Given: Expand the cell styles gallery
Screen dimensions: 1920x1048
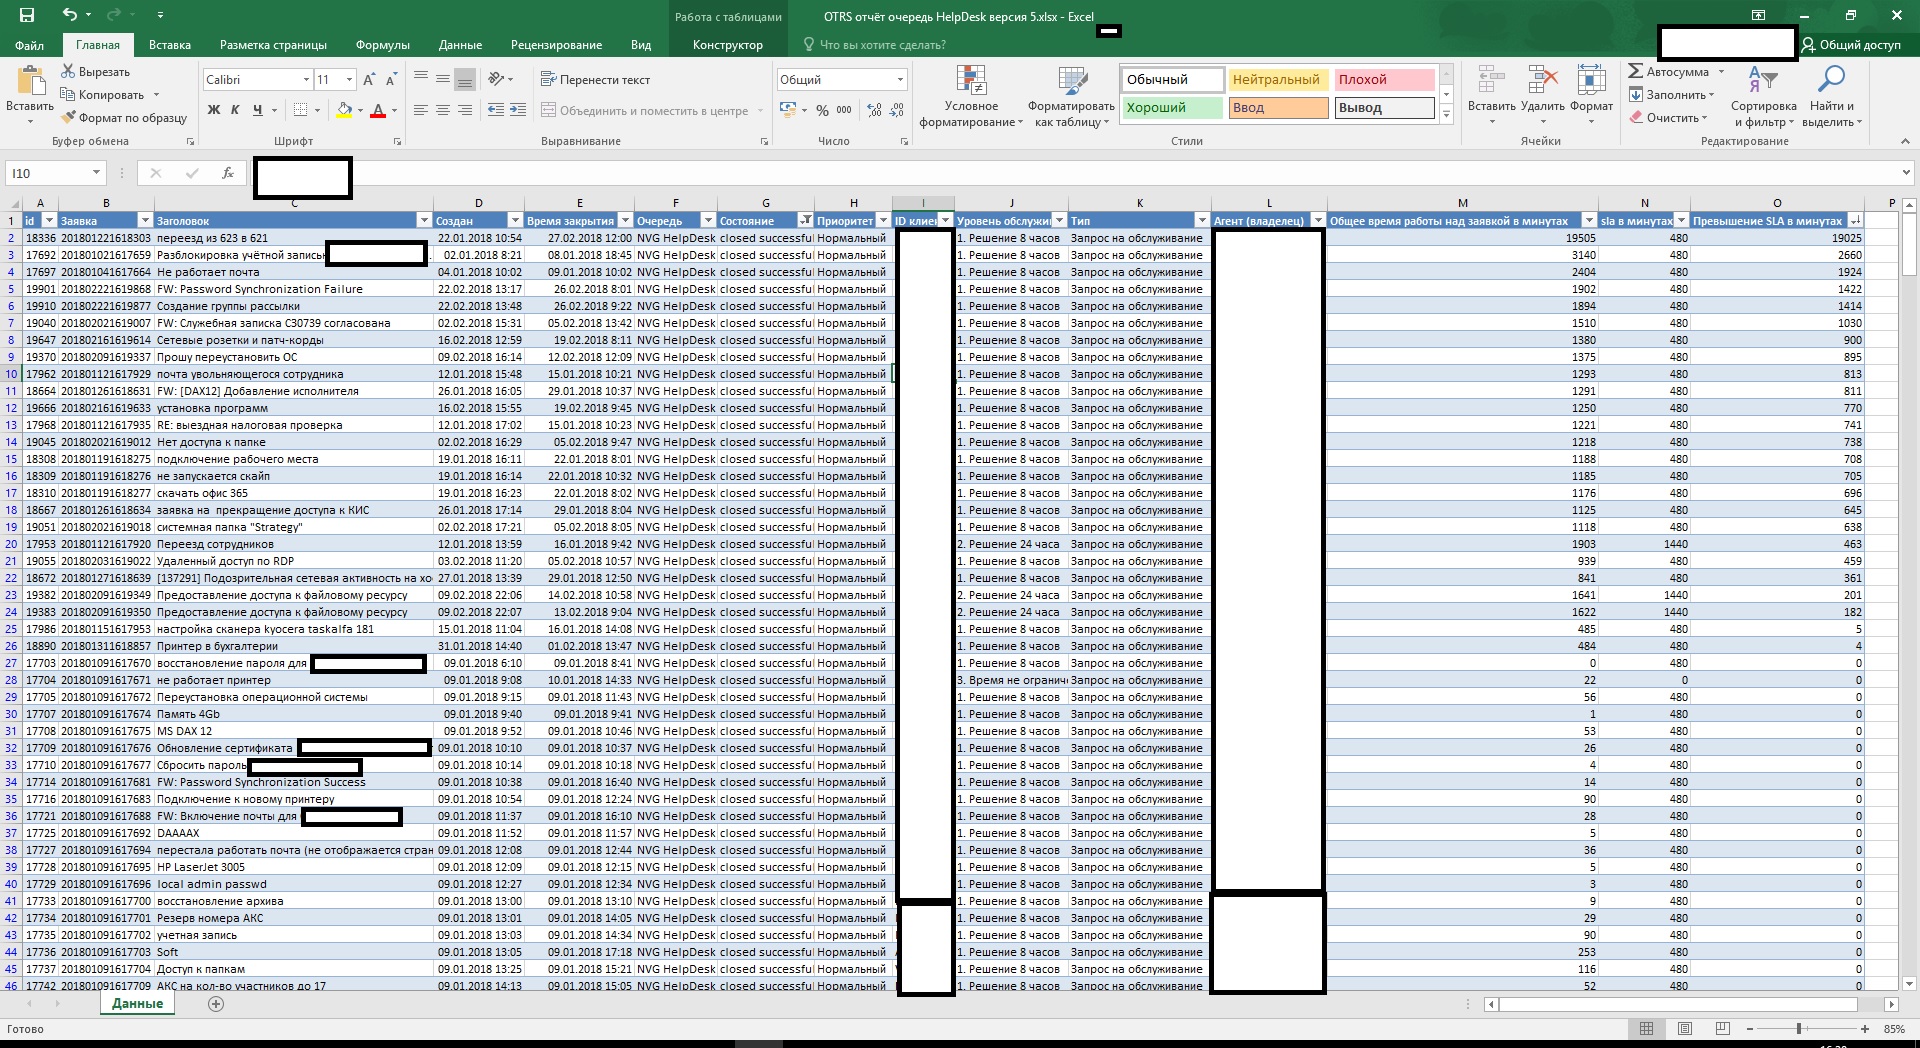Looking at the screenshot, I should [1446, 115].
